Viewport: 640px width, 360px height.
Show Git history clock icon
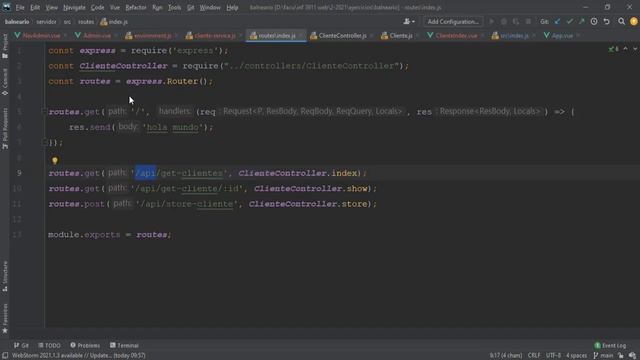click(x=594, y=22)
